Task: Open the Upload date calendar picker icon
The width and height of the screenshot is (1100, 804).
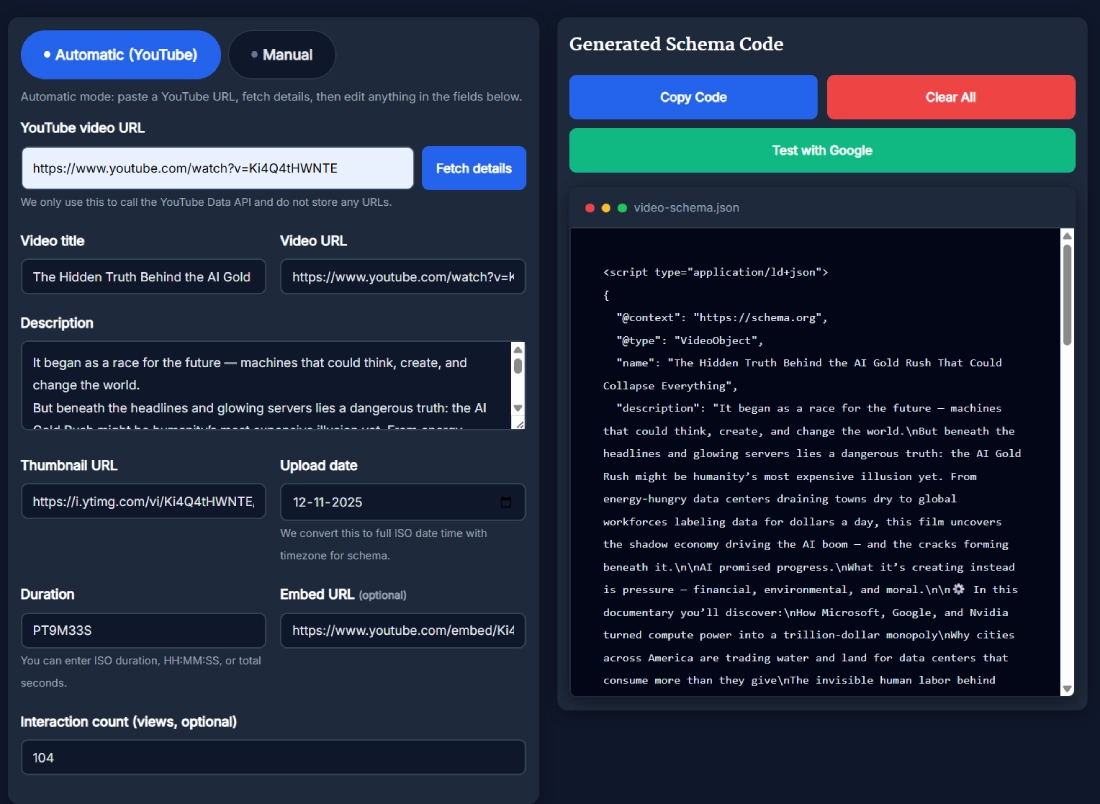Action: (x=506, y=502)
